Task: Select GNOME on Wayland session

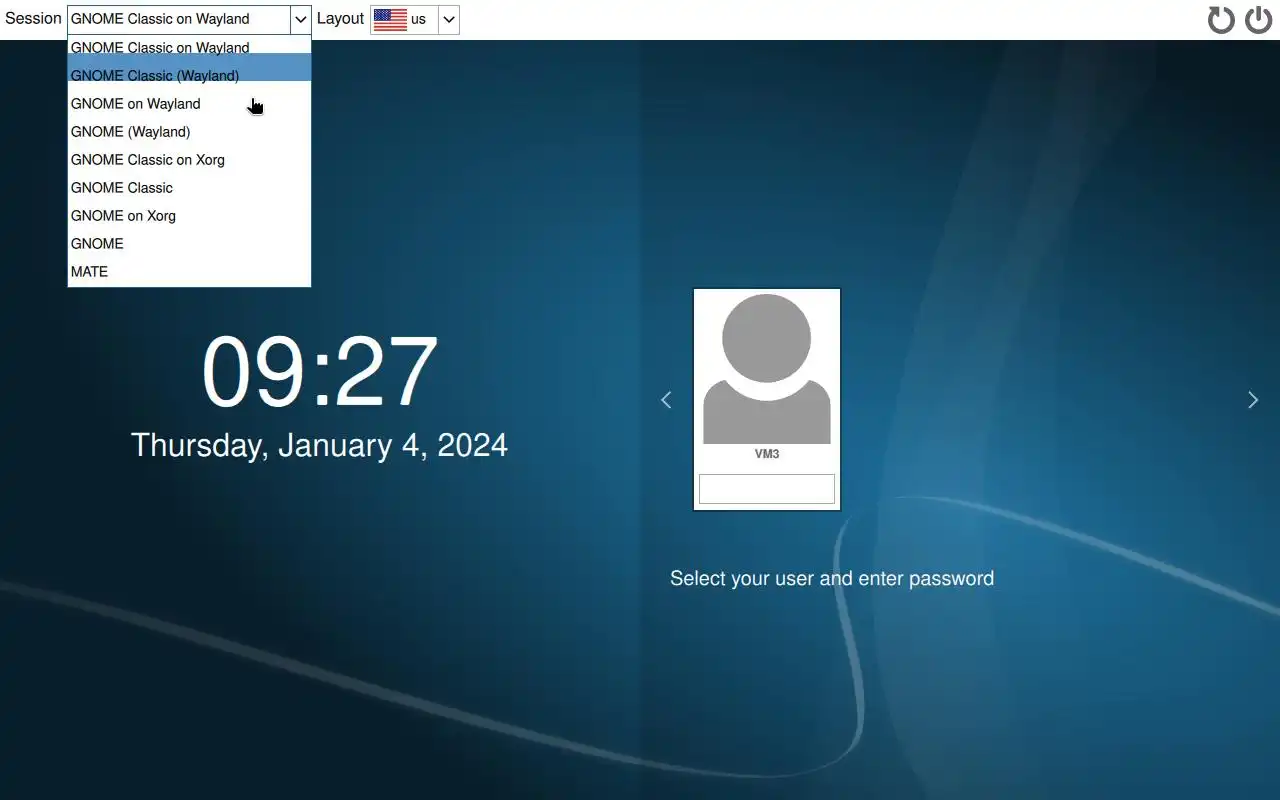Action: [x=189, y=103]
